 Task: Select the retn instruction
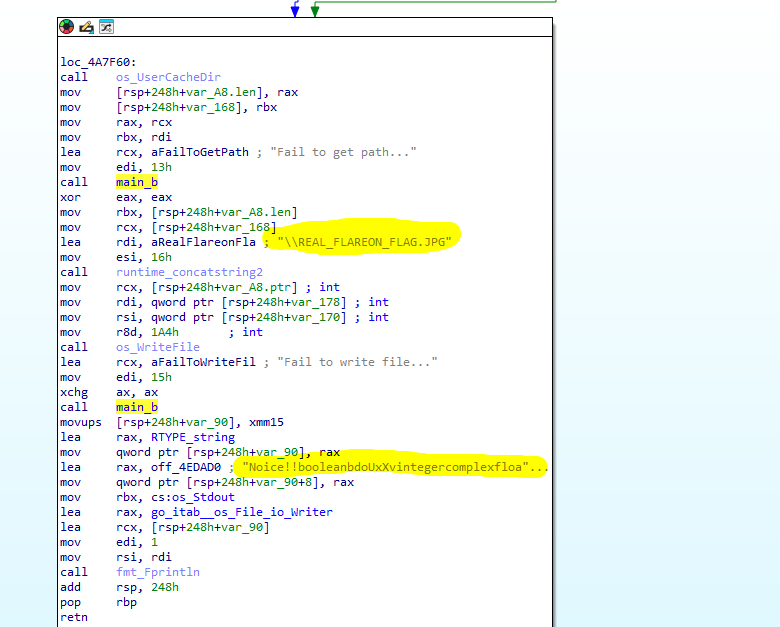tap(74, 617)
